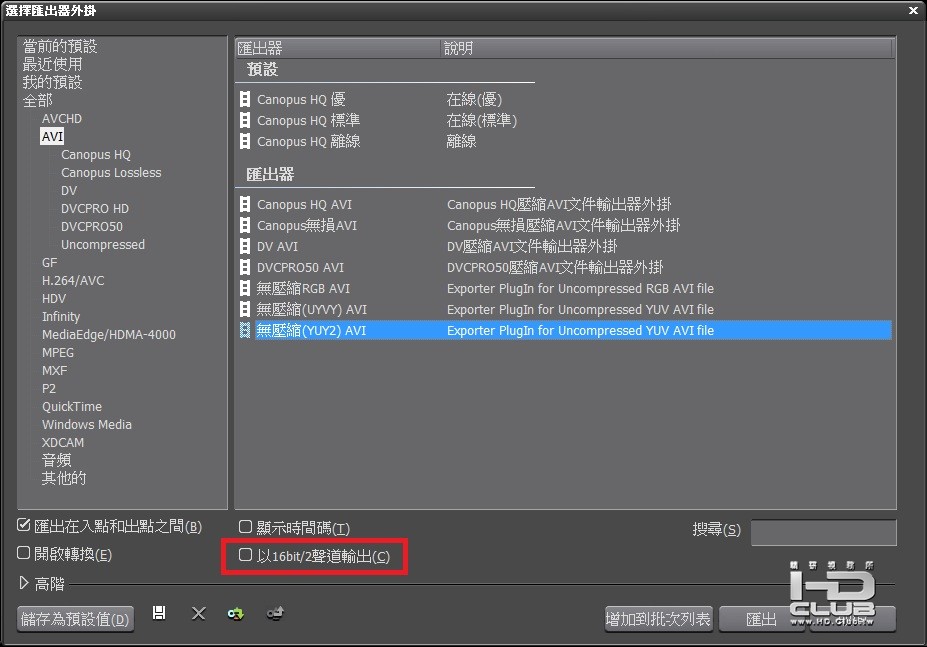This screenshot has height=647, width=927.
Task: Select 當前的預設 in the category tree
Action: click(60, 46)
